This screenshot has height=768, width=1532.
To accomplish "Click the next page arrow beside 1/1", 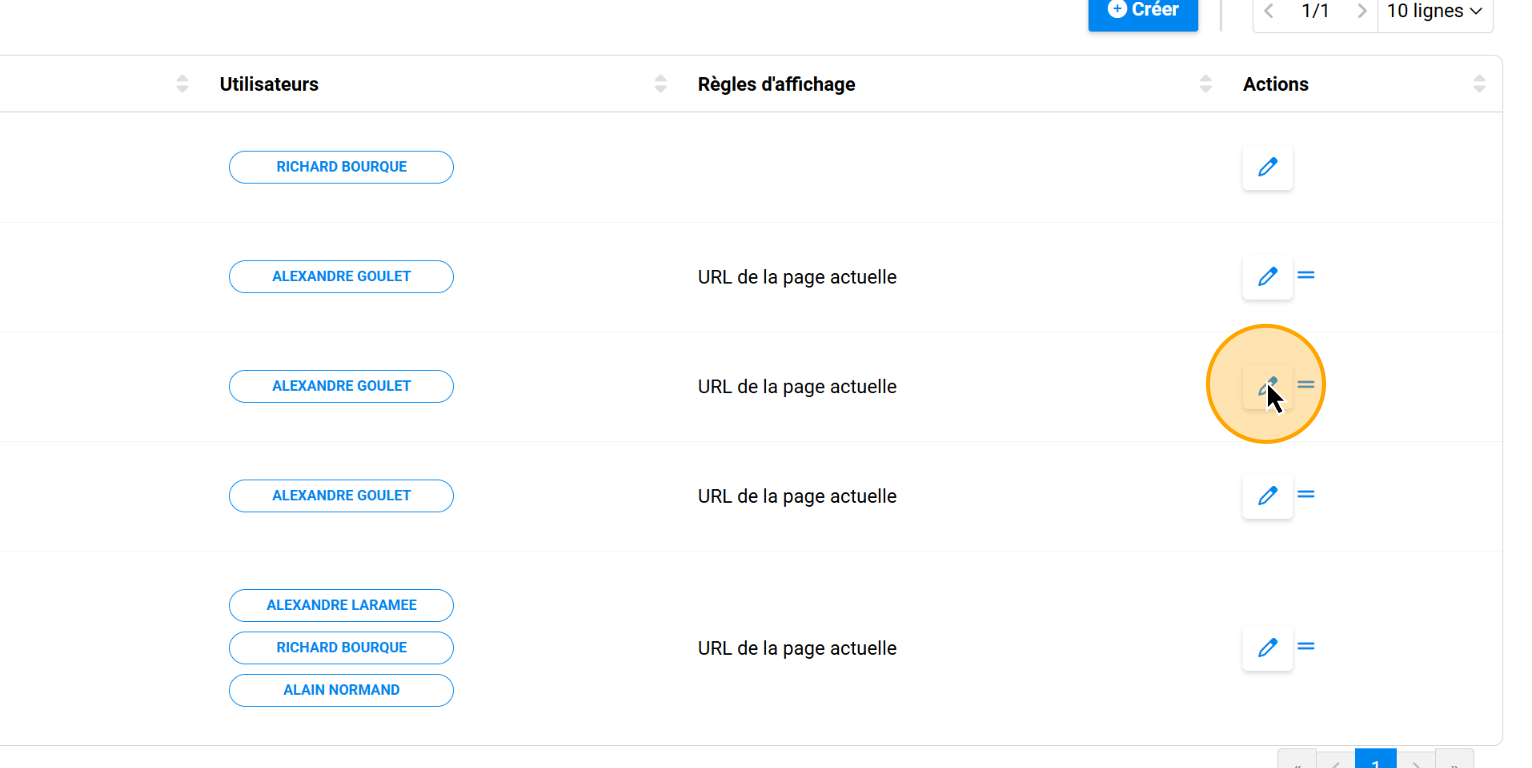I will click(x=1361, y=12).
